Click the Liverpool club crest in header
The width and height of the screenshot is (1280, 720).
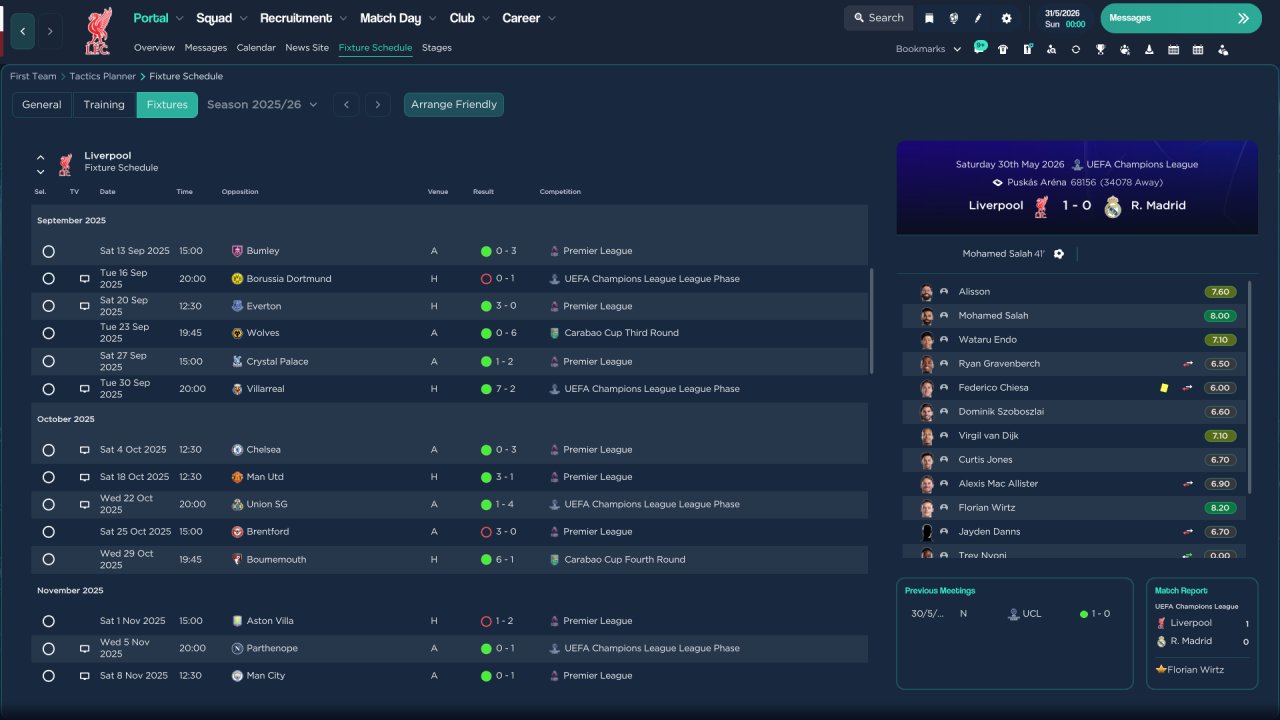[x=98, y=31]
